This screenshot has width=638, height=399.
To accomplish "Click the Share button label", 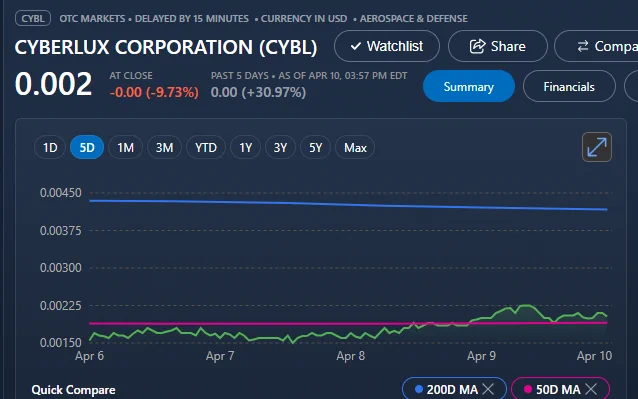I will [x=508, y=46].
